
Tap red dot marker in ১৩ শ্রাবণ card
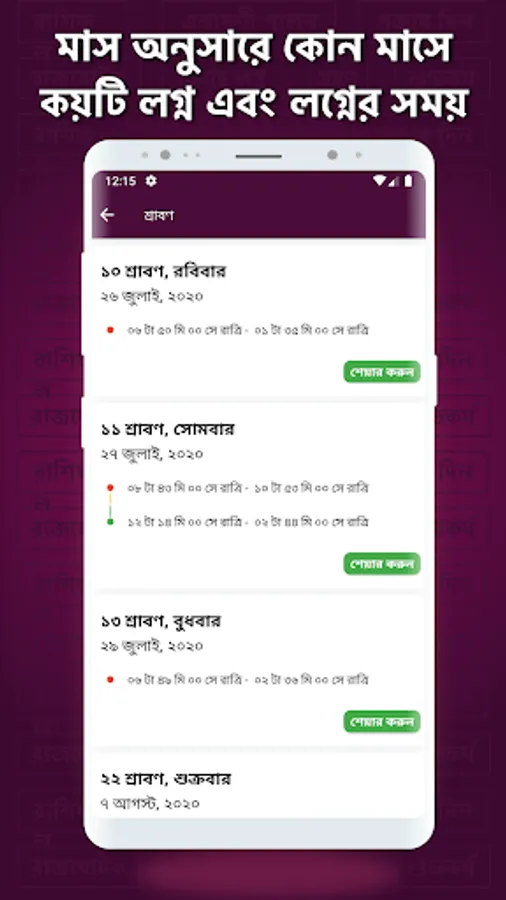point(110,680)
